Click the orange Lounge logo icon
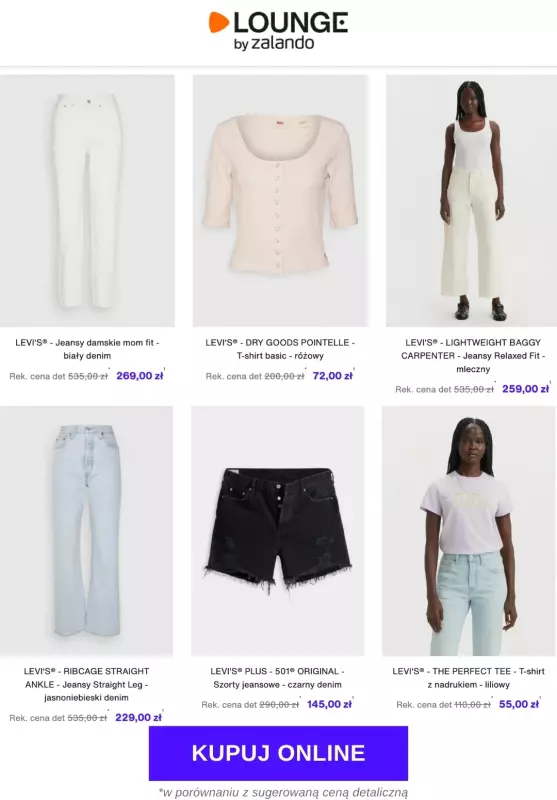This screenshot has width=557, height=800. [x=218, y=22]
